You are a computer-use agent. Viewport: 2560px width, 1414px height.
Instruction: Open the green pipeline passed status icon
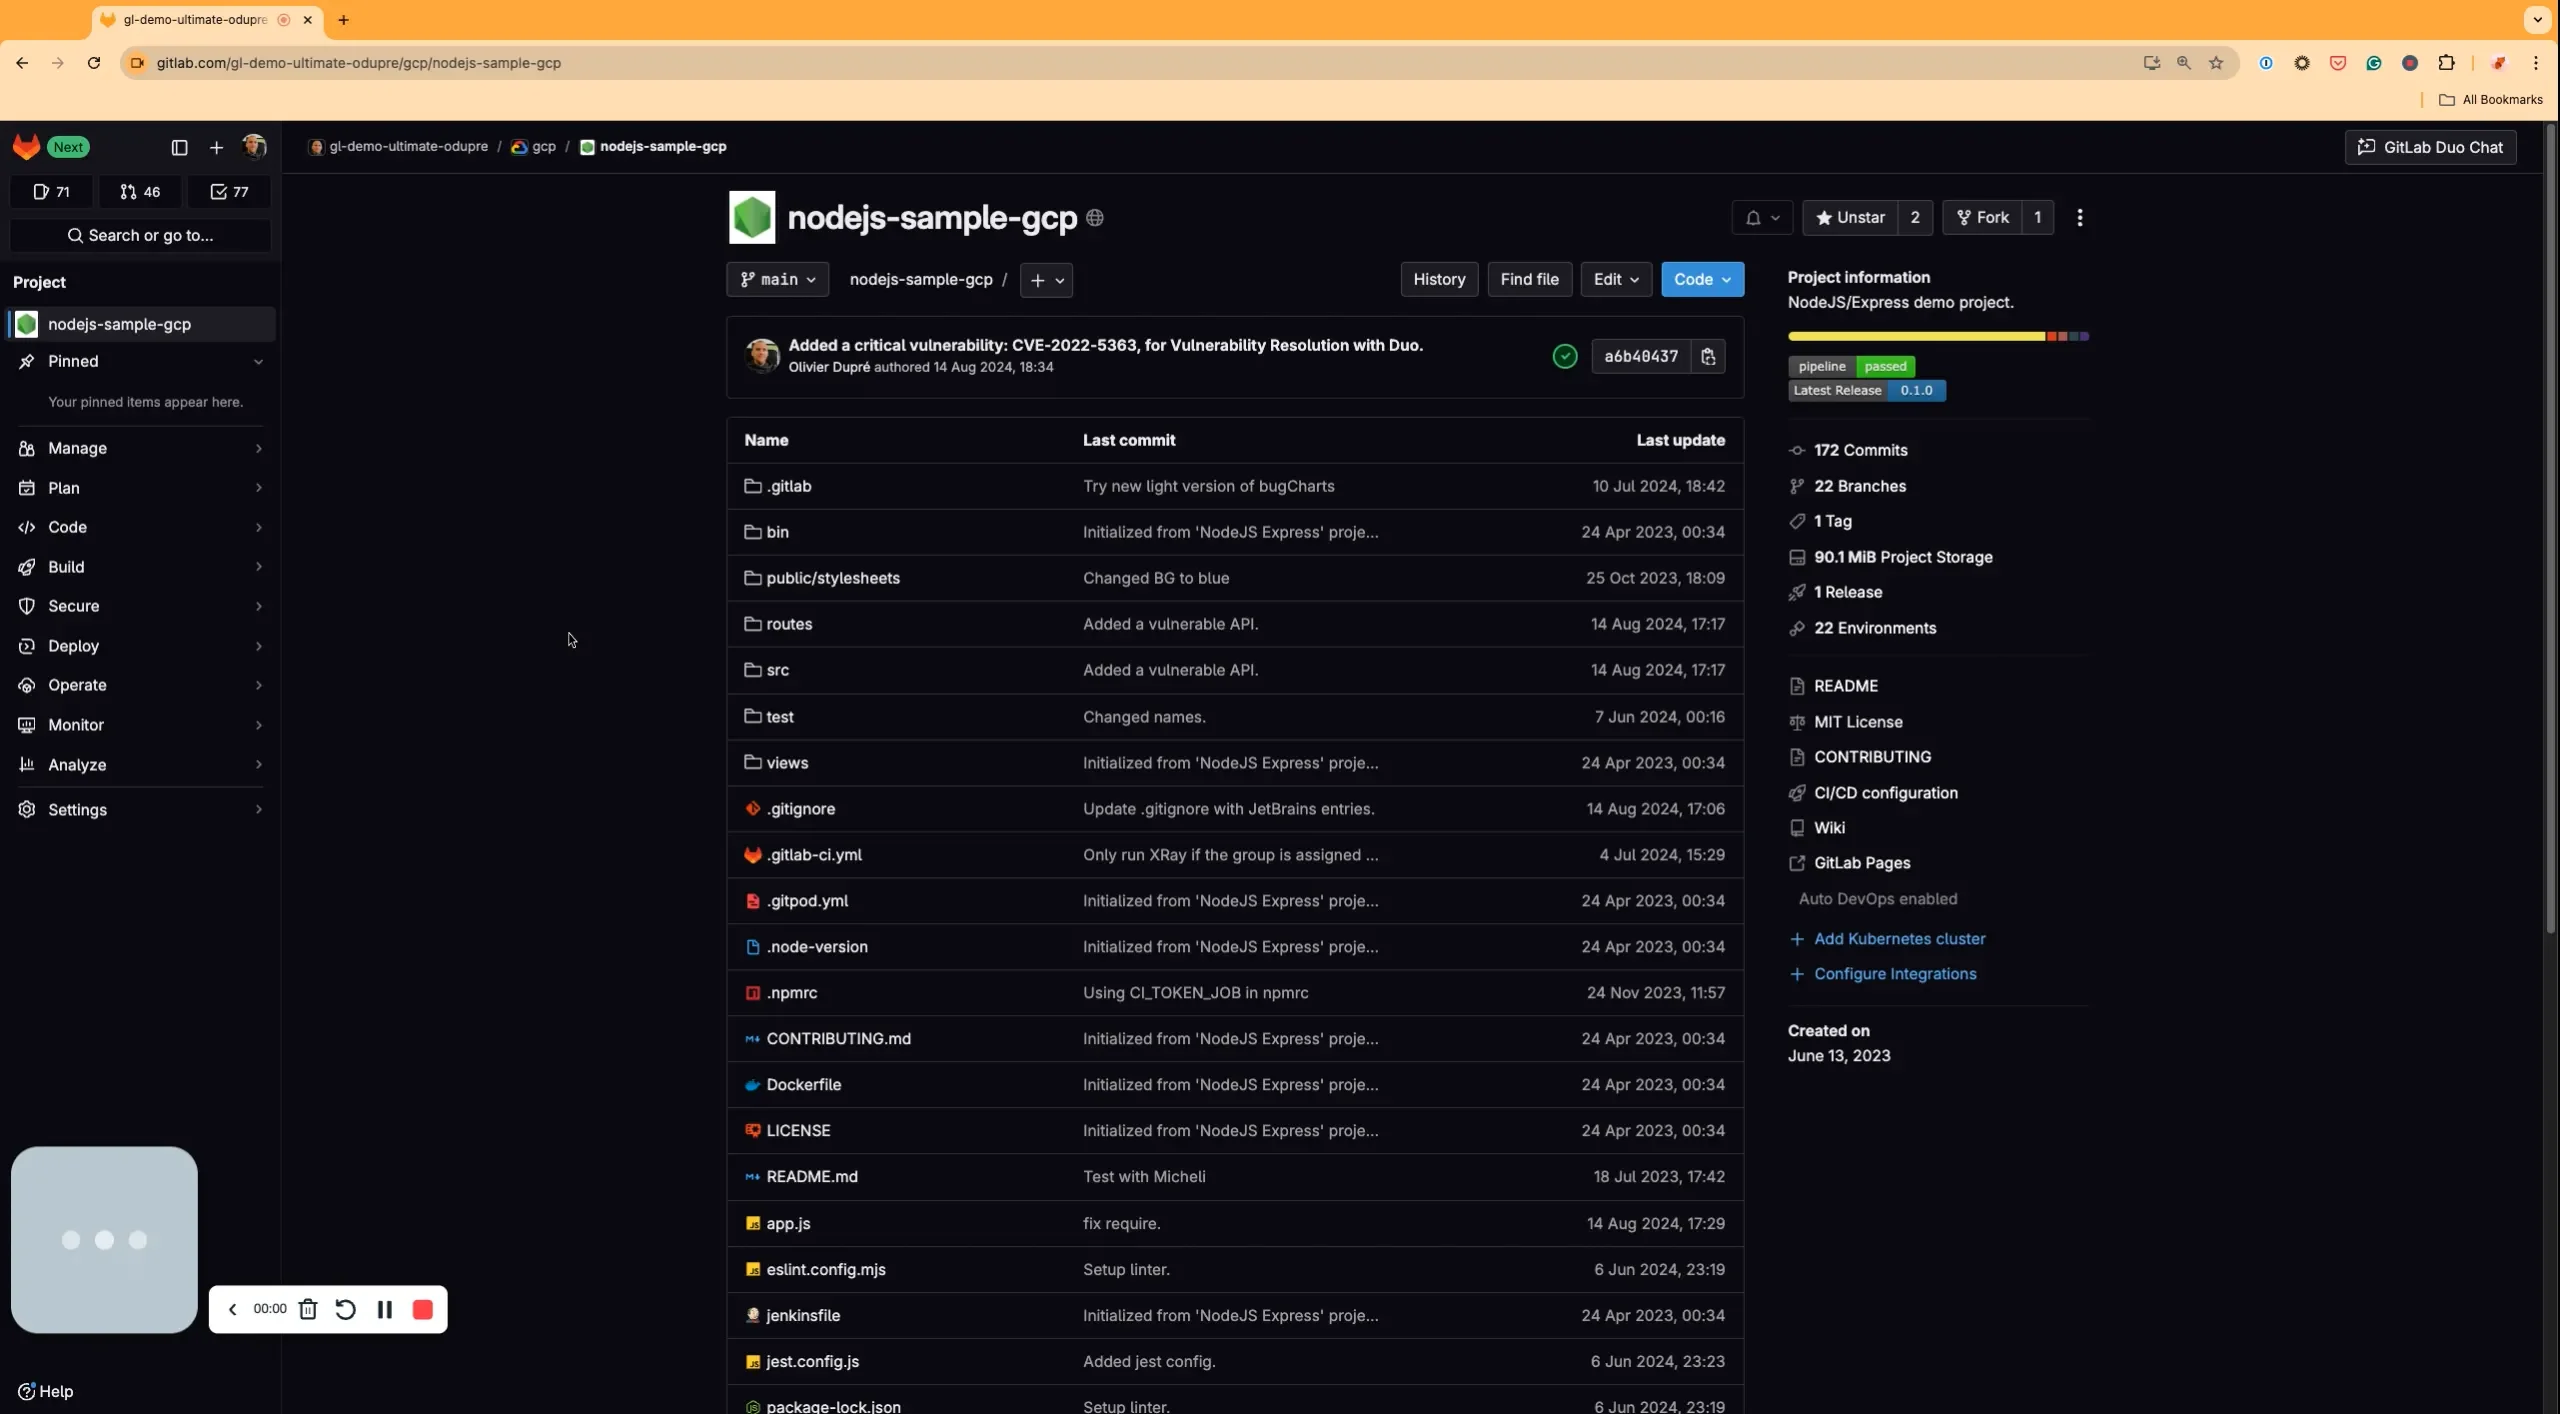tap(1565, 356)
